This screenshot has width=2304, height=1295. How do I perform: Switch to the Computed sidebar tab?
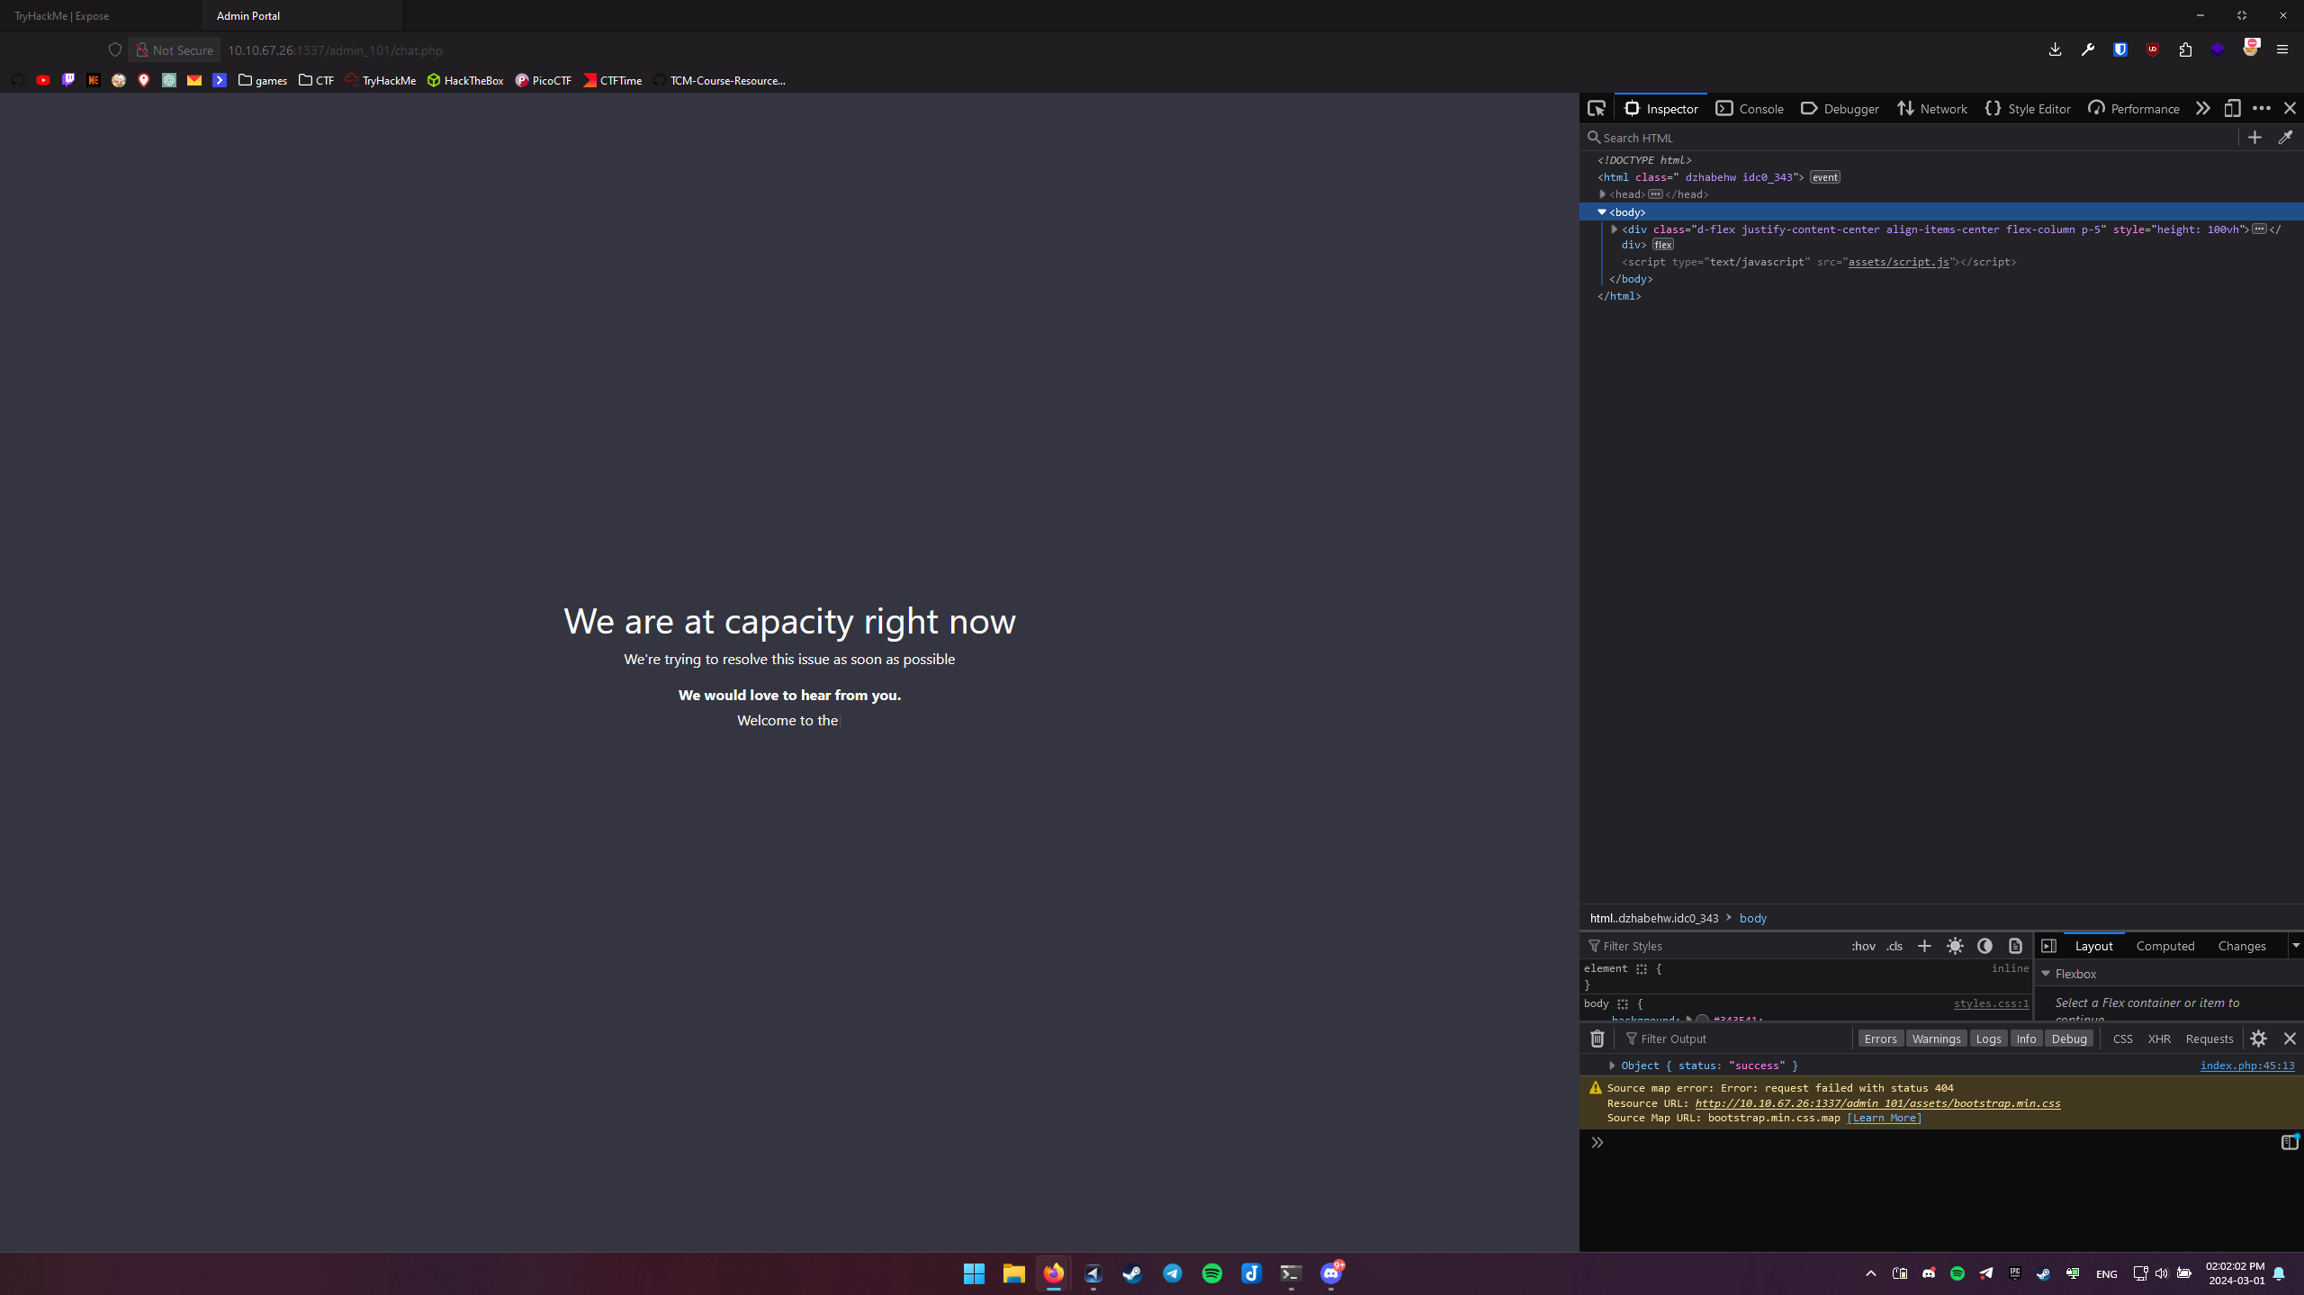(x=2165, y=946)
